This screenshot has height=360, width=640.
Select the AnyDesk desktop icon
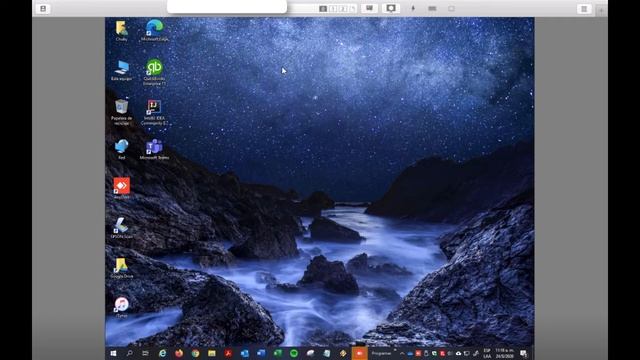click(x=122, y=188)
